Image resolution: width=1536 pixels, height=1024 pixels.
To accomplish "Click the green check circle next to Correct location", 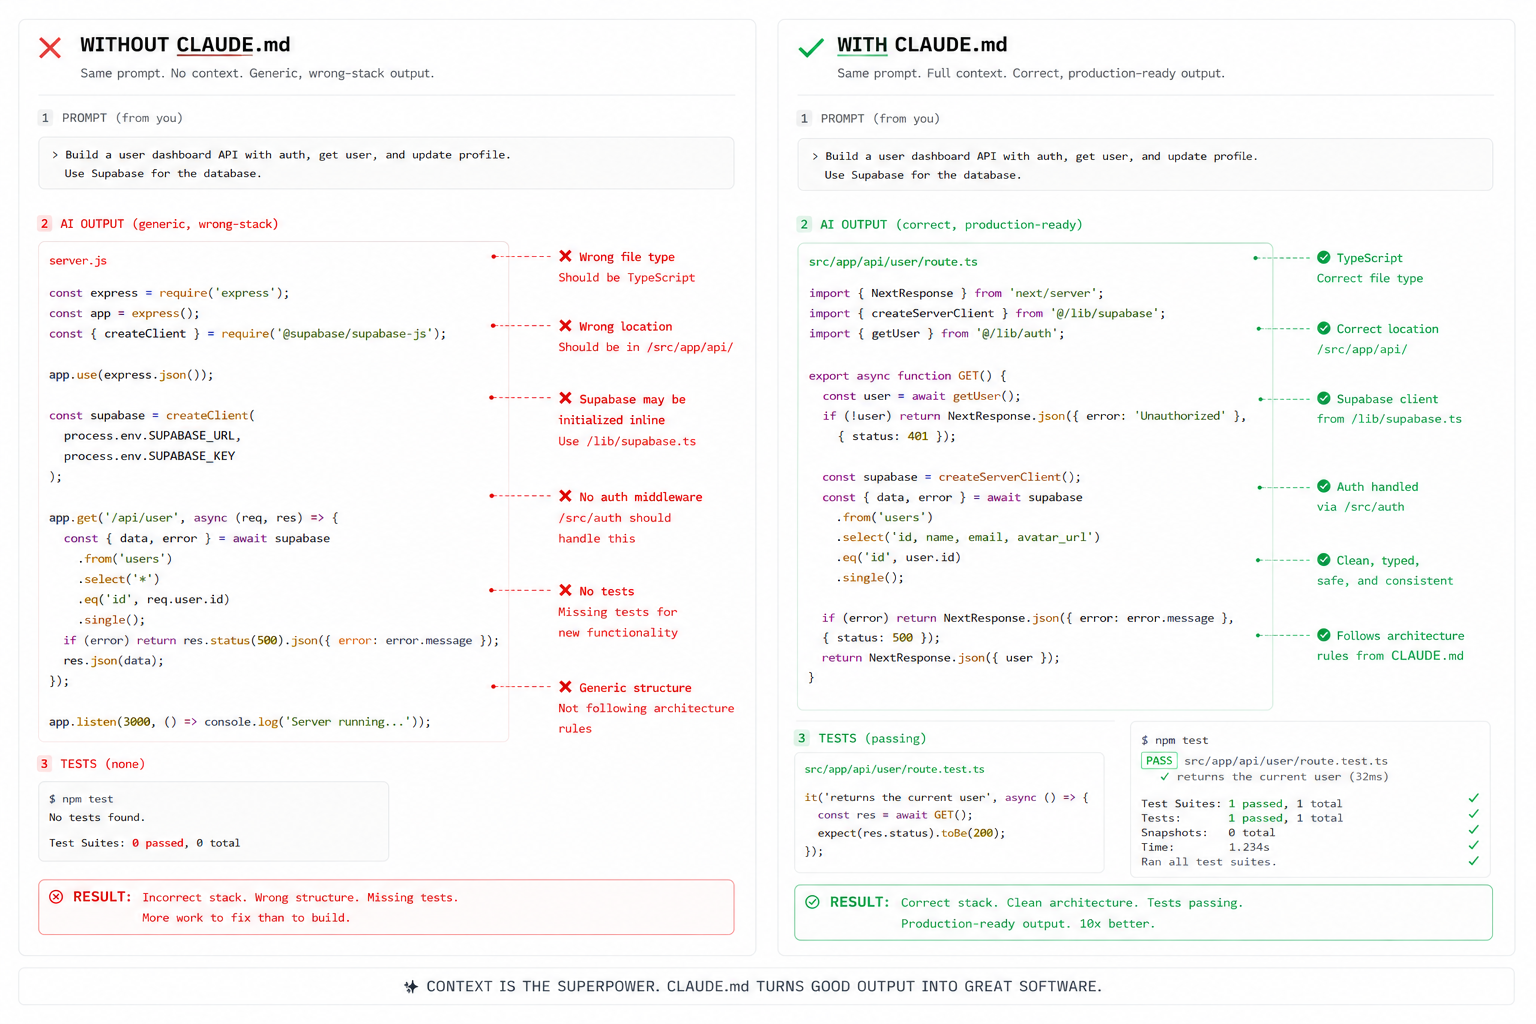I will pos(1324,328).
